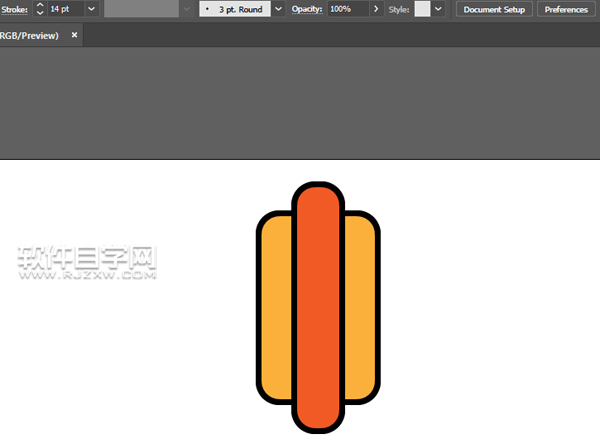600x439 pixels.
Task: Open the stroke weight dropdown arrow
Action: [x=91, y=9]
